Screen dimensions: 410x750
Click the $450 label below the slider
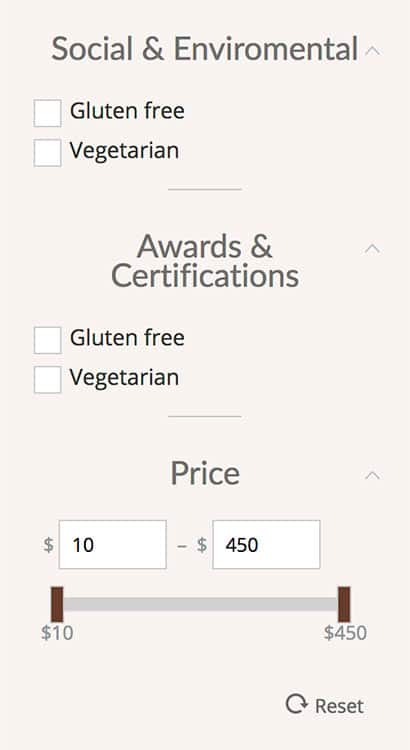pyautogui.click(x=345, y=633)
